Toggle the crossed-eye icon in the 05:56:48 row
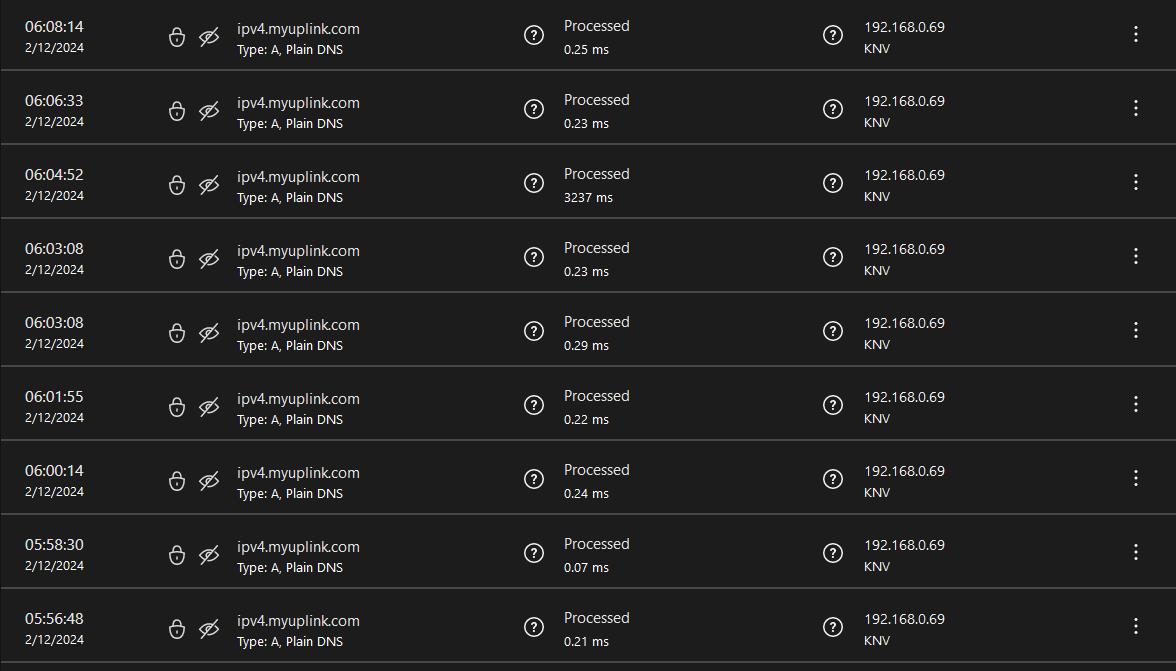The height and width of the screenshot is (671, 1176). [209, 628]
